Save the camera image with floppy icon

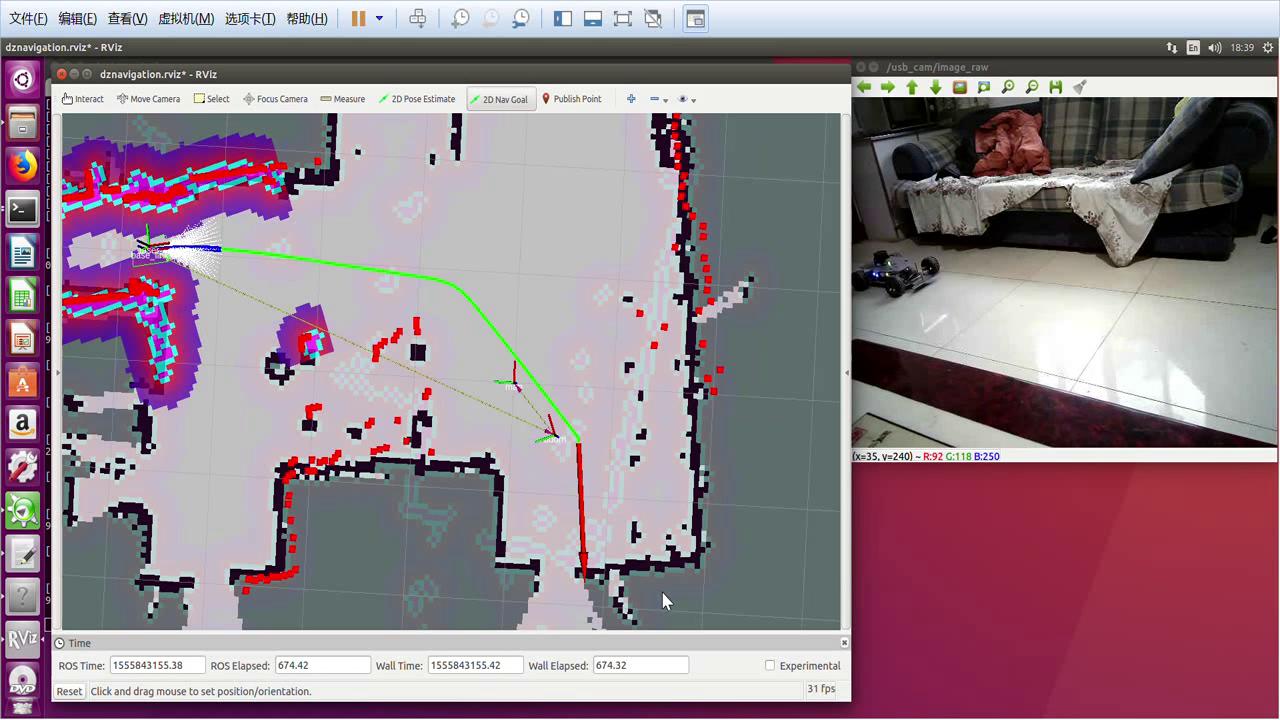tap(1055, 87)
